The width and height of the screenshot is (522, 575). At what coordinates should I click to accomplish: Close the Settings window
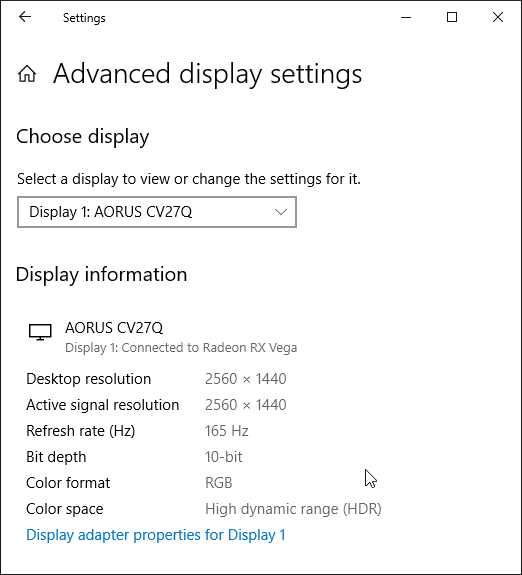498,17
